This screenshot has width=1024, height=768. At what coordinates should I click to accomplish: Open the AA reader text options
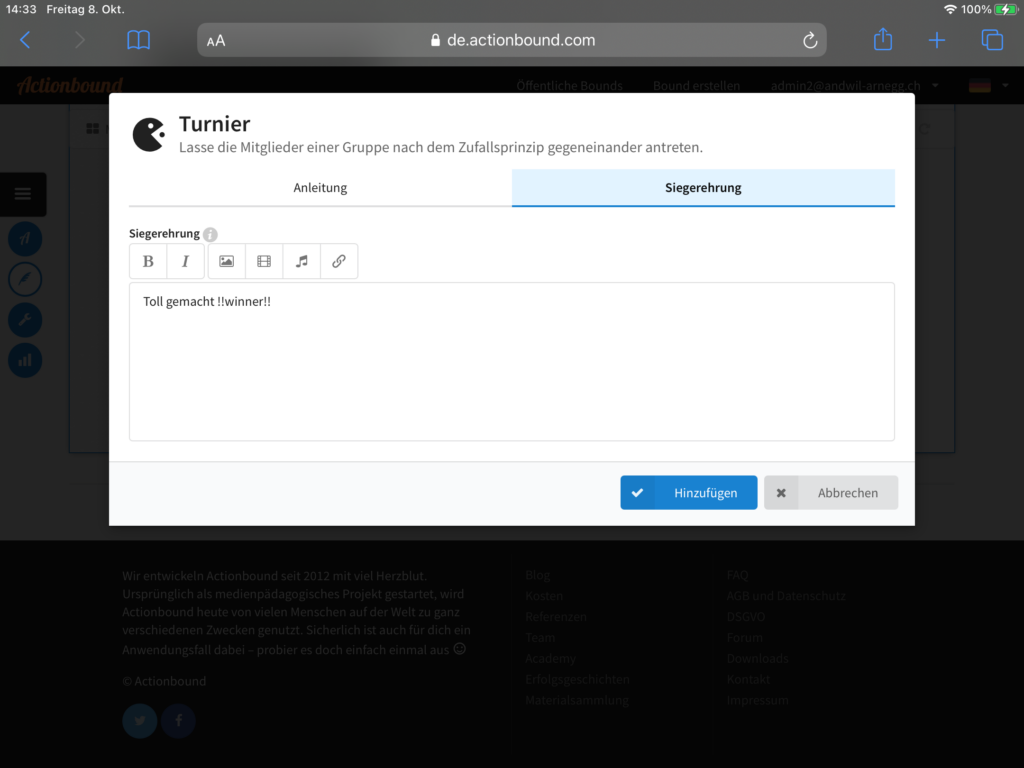point(216,41)
